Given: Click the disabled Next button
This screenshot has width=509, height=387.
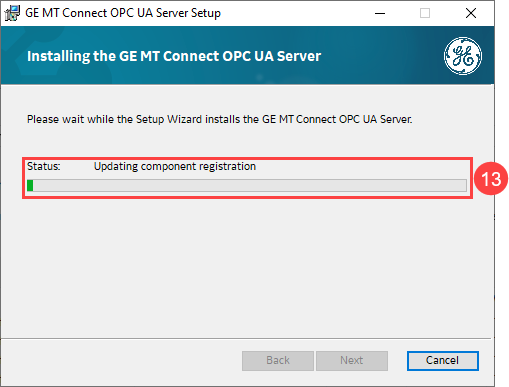Looking at the screenshot, I should [x=352, y=360].
